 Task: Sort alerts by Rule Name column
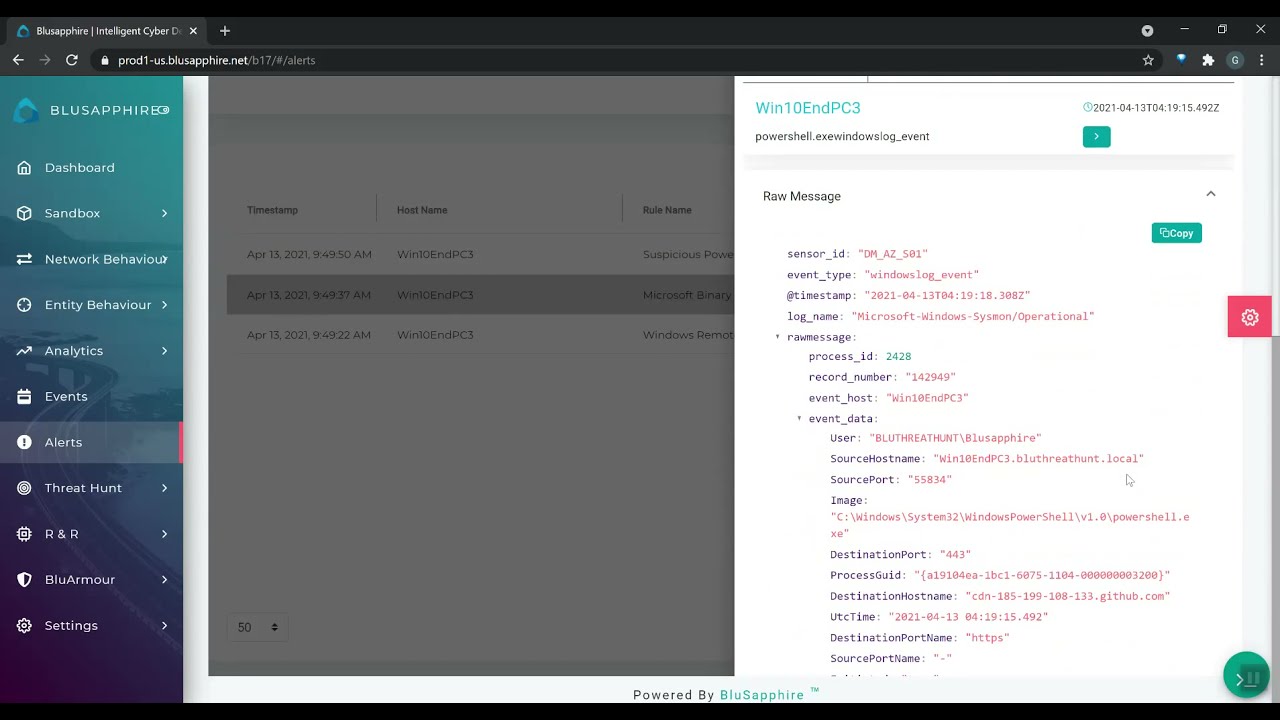pos(667,210)
